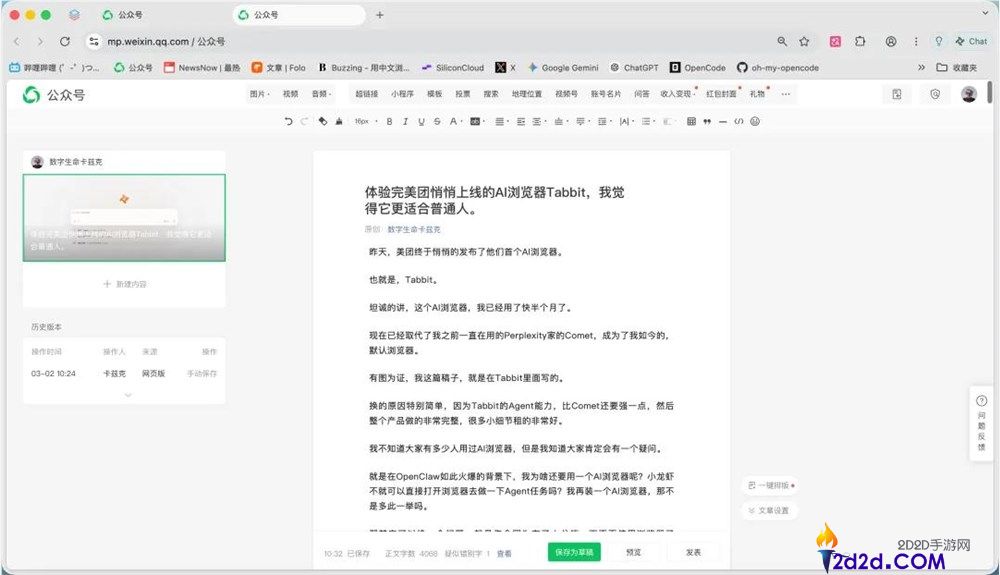
Task: Click the 查看 link for suspected typos
Action: click(504, 553)
